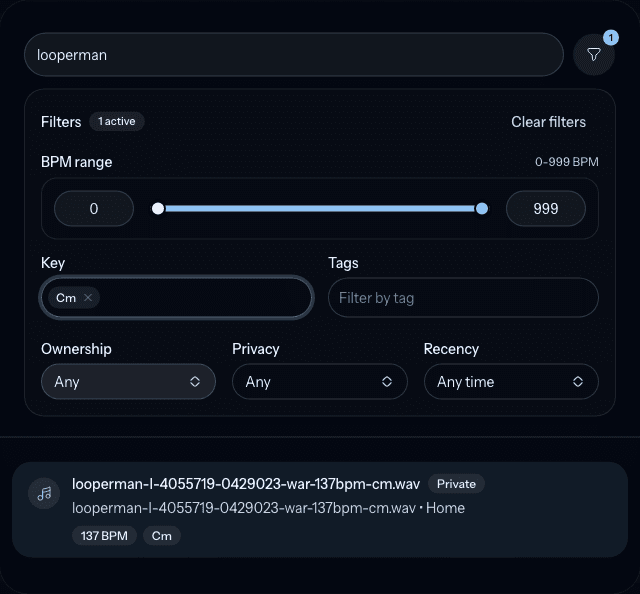Click Clear filters

pyautogui.click(x=548, y=122)
